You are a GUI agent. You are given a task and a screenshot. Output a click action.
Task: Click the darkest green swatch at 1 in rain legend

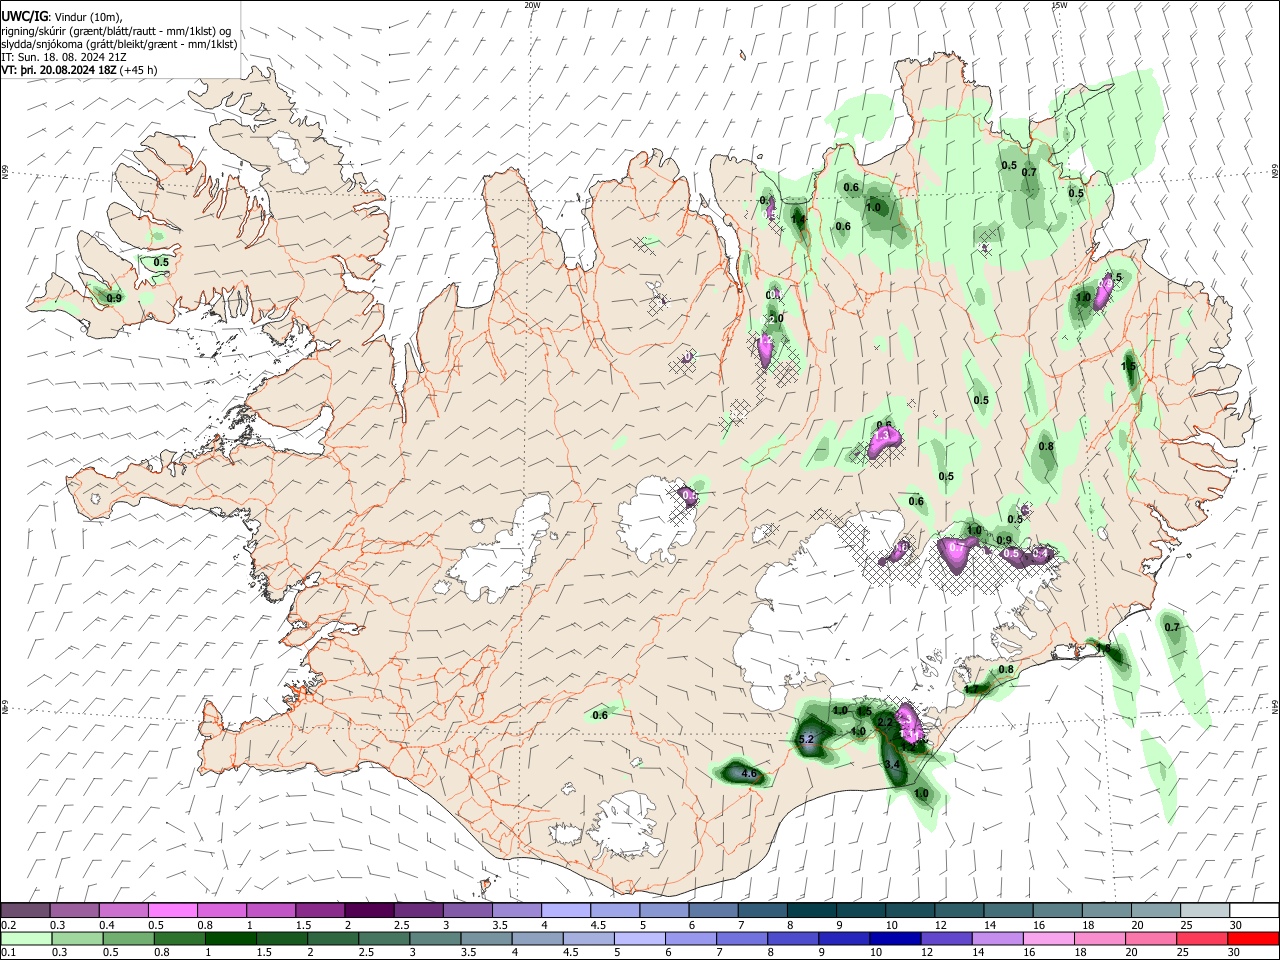[231, 938]
